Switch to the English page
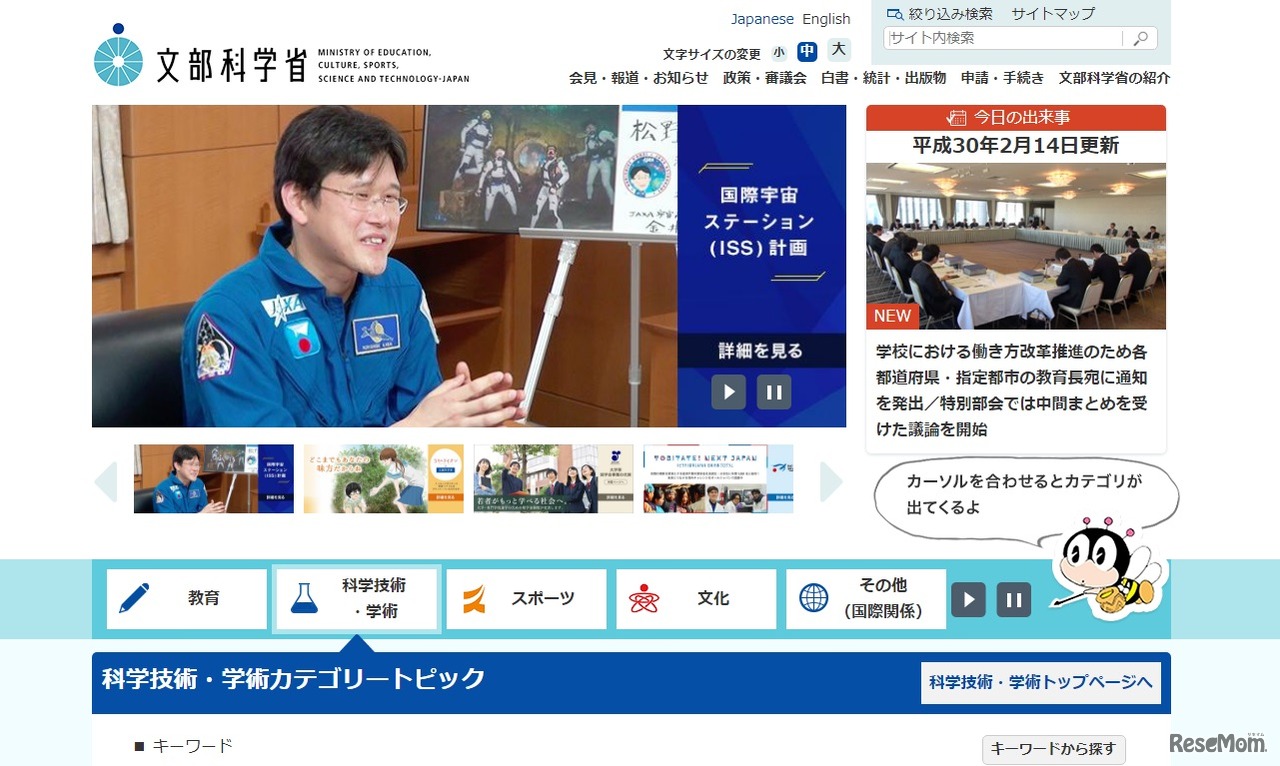This screenshot has height=766, width=1280. pyautogui.click(x=826, y=18)
